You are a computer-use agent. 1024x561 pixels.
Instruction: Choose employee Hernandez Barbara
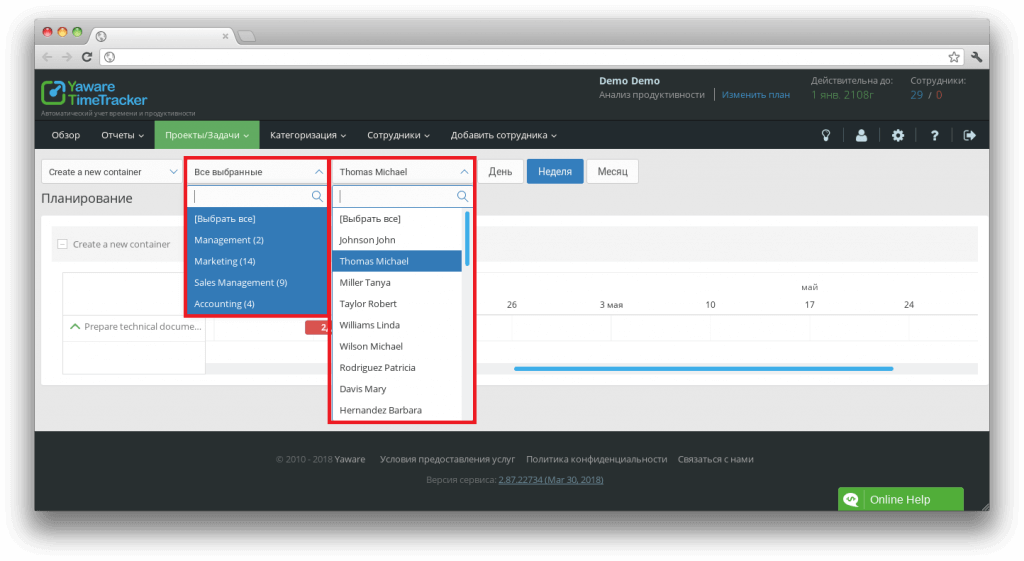[x=397, y=409]
